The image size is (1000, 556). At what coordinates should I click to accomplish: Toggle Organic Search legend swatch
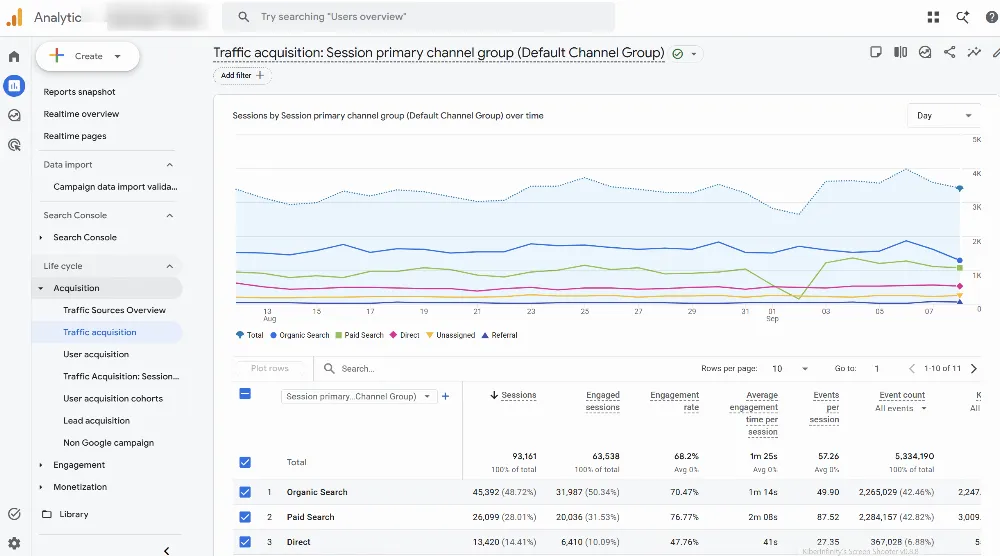274,335
